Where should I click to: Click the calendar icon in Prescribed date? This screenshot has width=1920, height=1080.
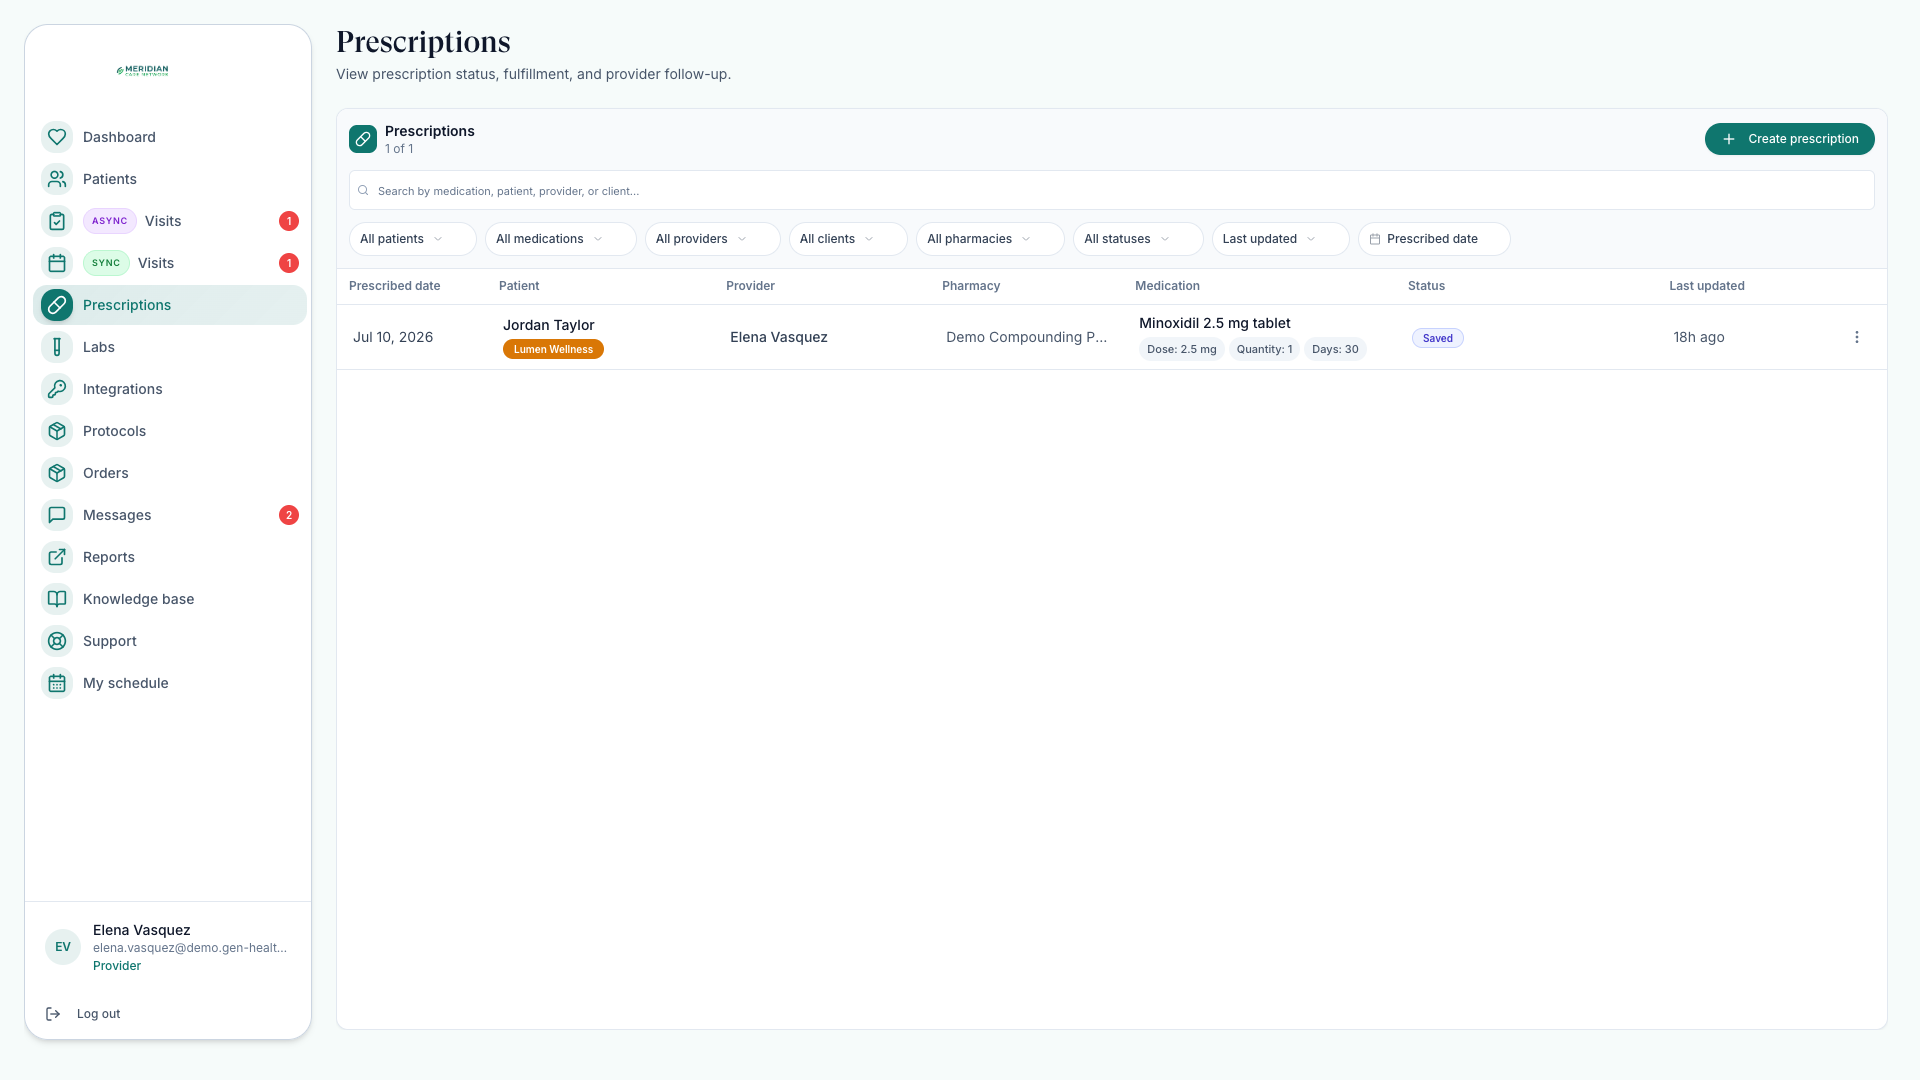pyautogui.click(x=1375, y=239)
